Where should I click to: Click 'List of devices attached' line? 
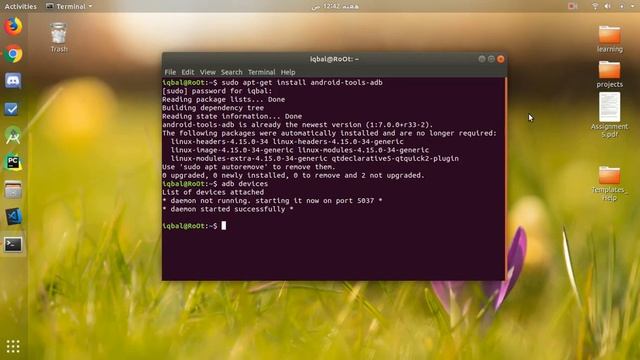tap(213, 192)
